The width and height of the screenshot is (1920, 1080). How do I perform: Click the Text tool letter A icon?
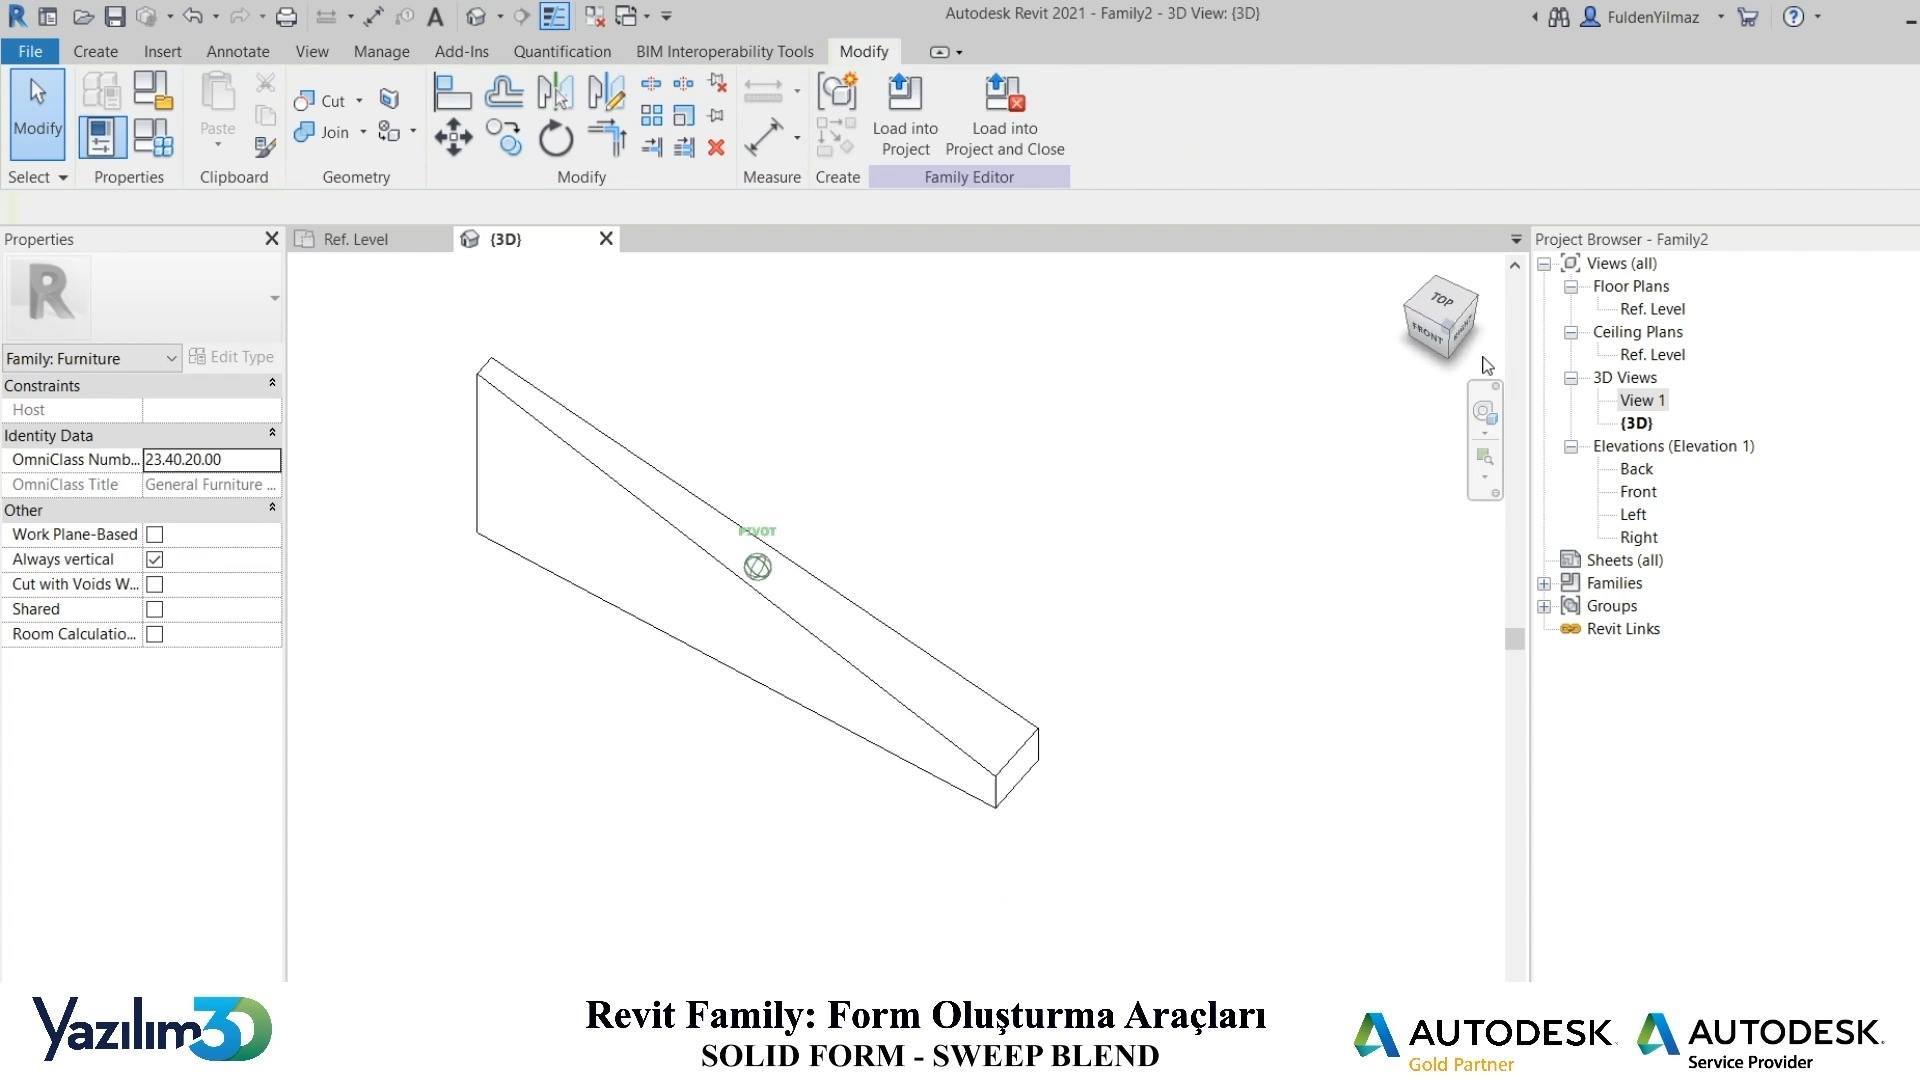[x=435, y=16]
